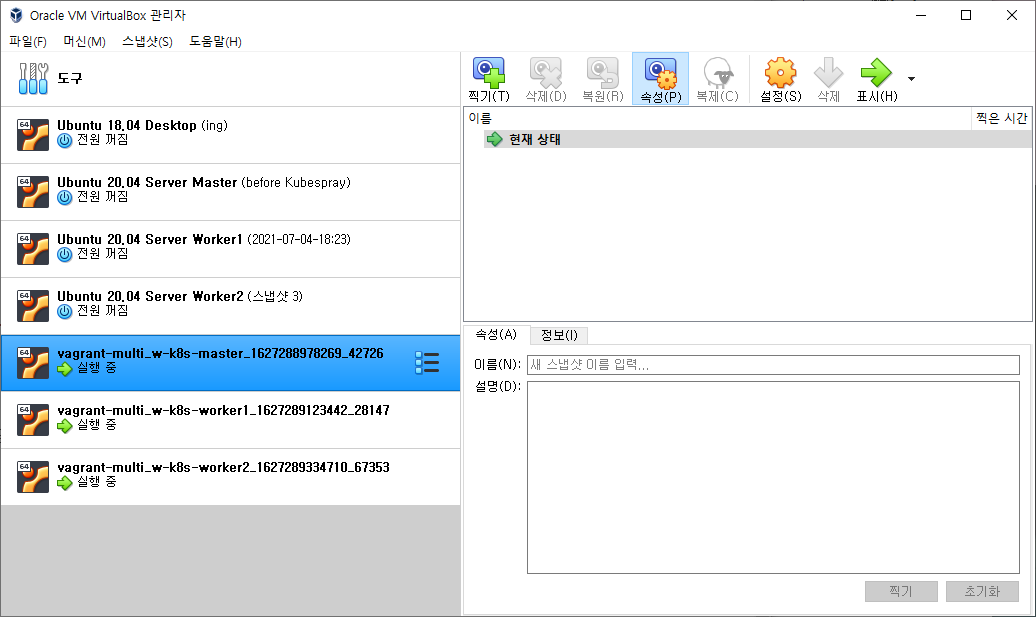The image size is (1036, 617).
Task: Open the machine tools menu icon for k8s-master
Action: 427,363
